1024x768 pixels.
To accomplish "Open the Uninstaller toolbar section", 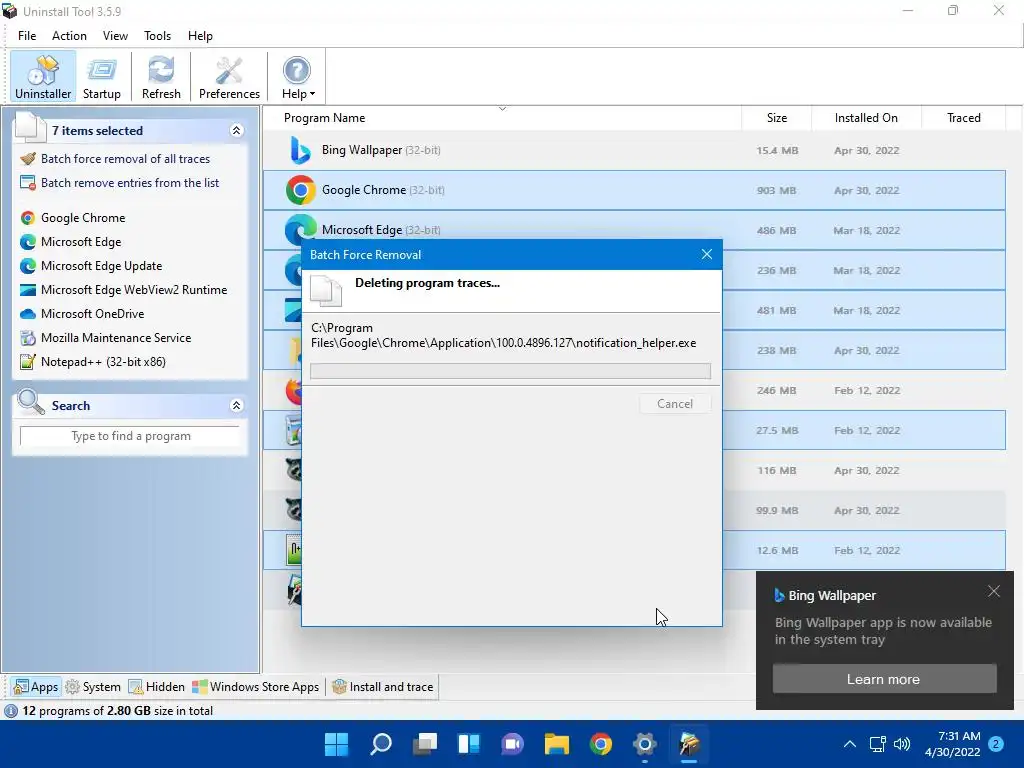I will coord(43,77).
